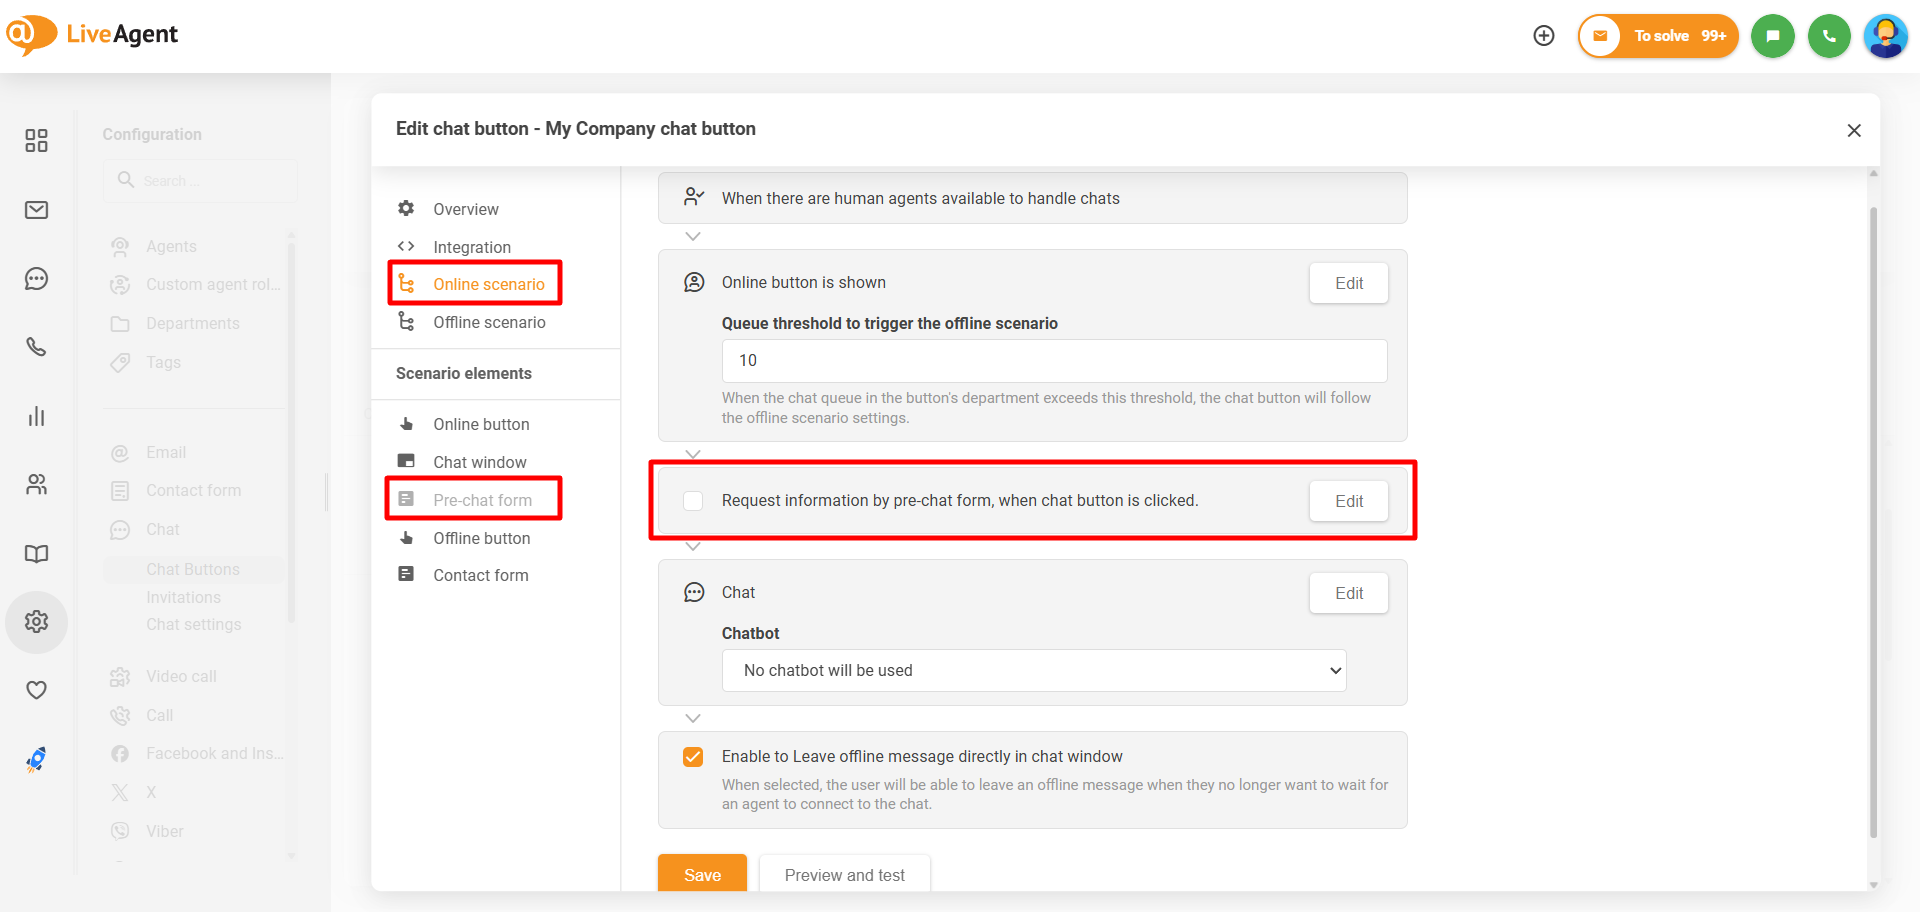
Task: Enable the pre-chat form request checkbox
Action: 693,501
